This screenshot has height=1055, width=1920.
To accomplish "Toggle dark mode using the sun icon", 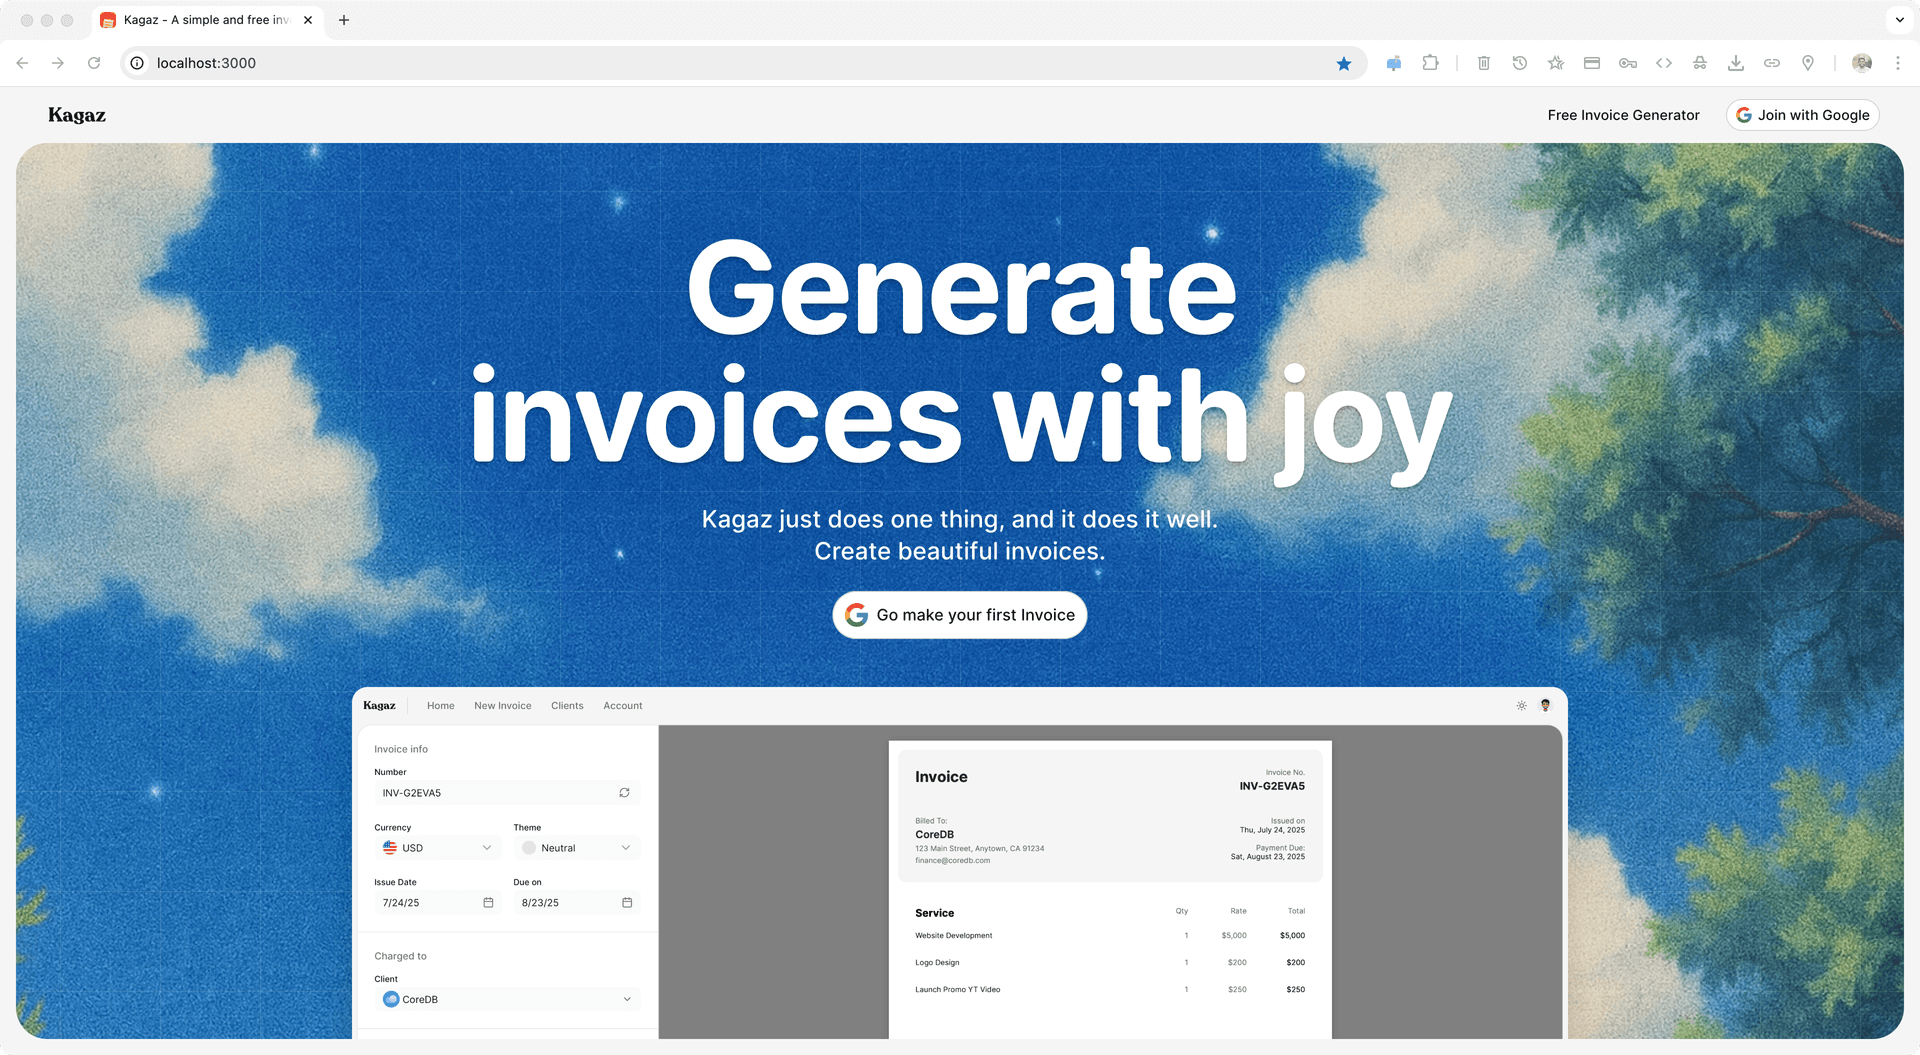I will pyautogui.click(x=1521, y=705).
